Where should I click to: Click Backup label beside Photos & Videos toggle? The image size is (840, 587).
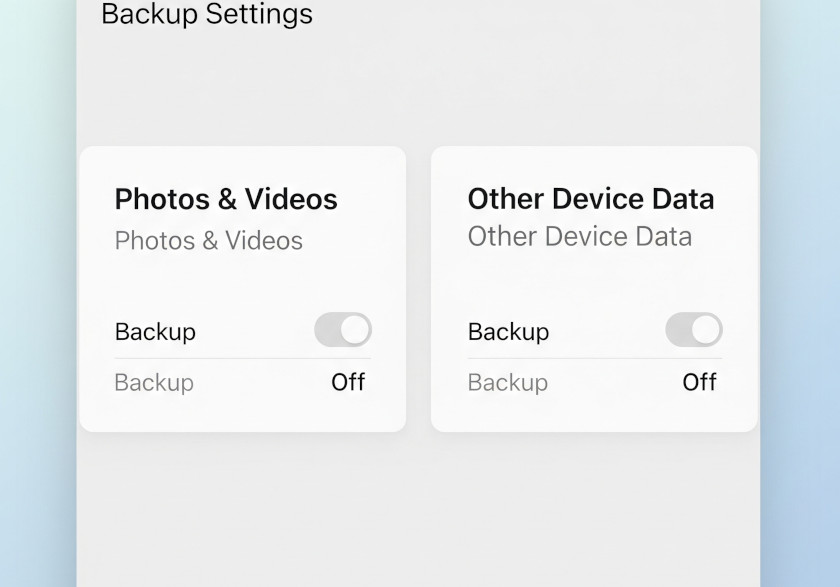click(155, 332)
